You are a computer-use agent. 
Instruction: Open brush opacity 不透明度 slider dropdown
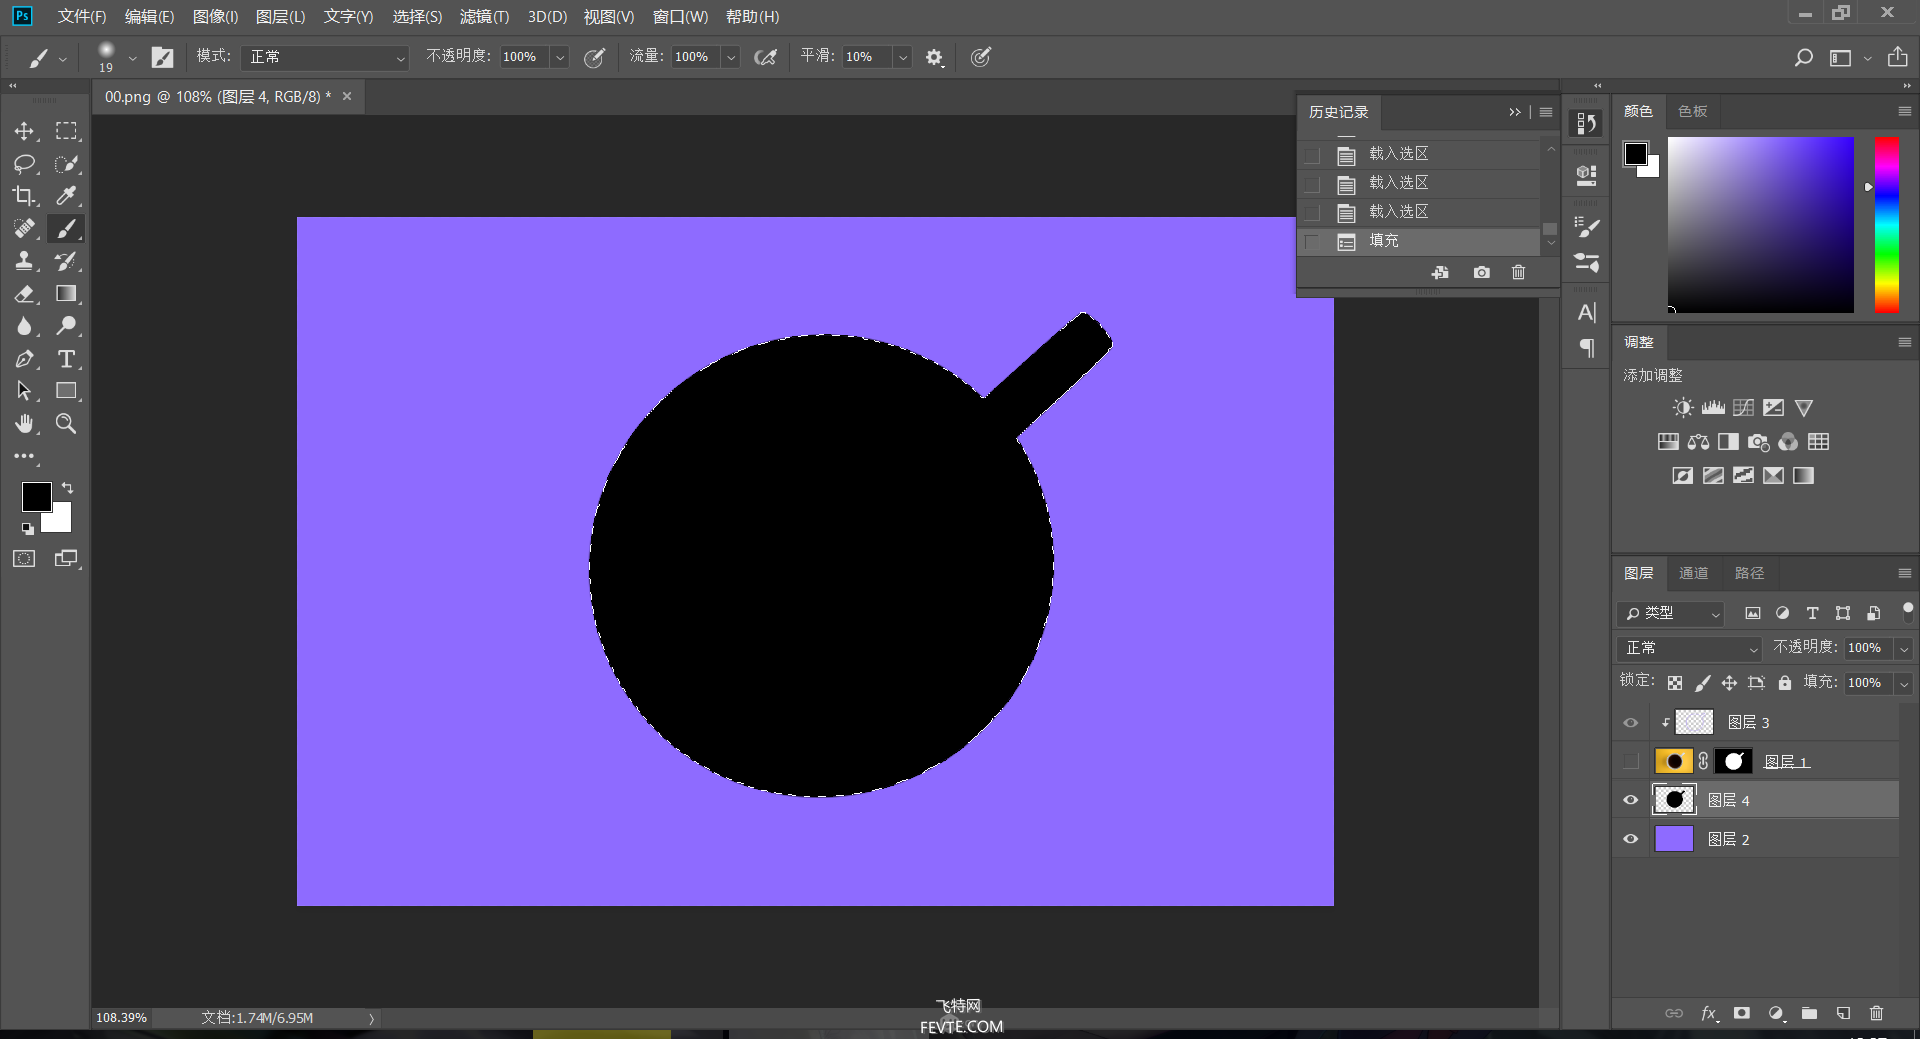coord(560,58)
